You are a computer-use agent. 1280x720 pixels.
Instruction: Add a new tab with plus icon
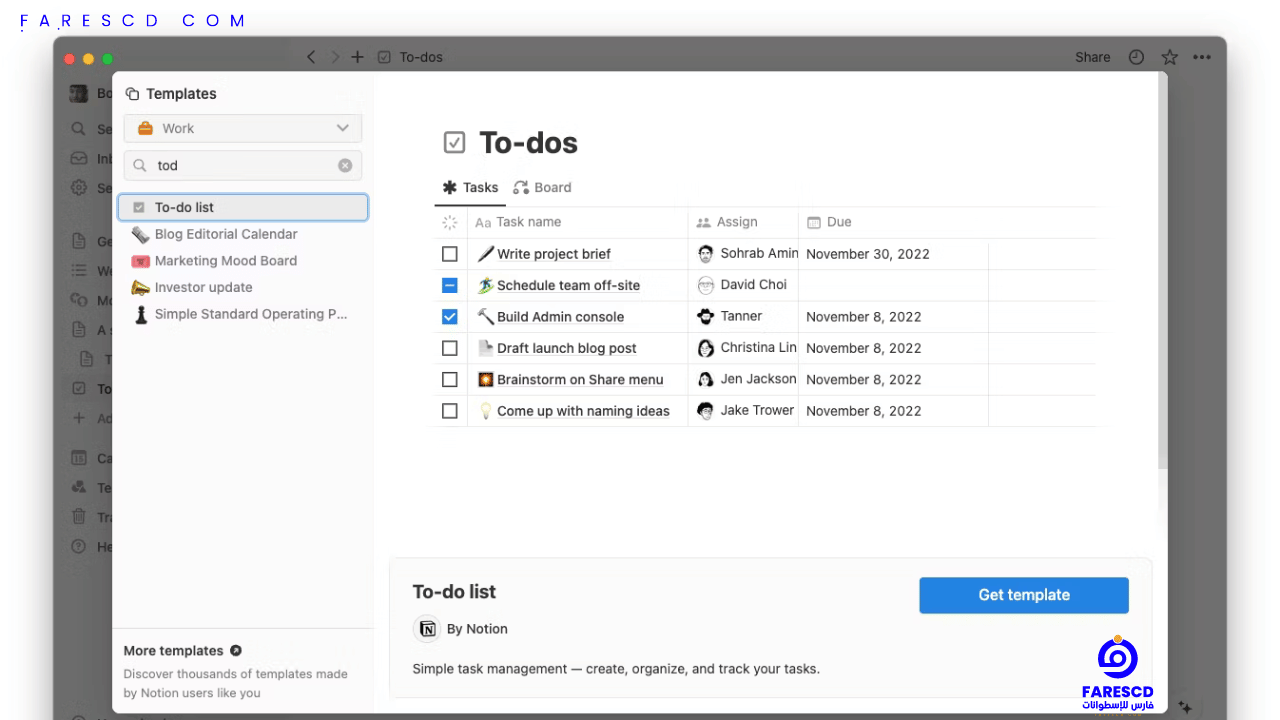click(x=357, y=57)
